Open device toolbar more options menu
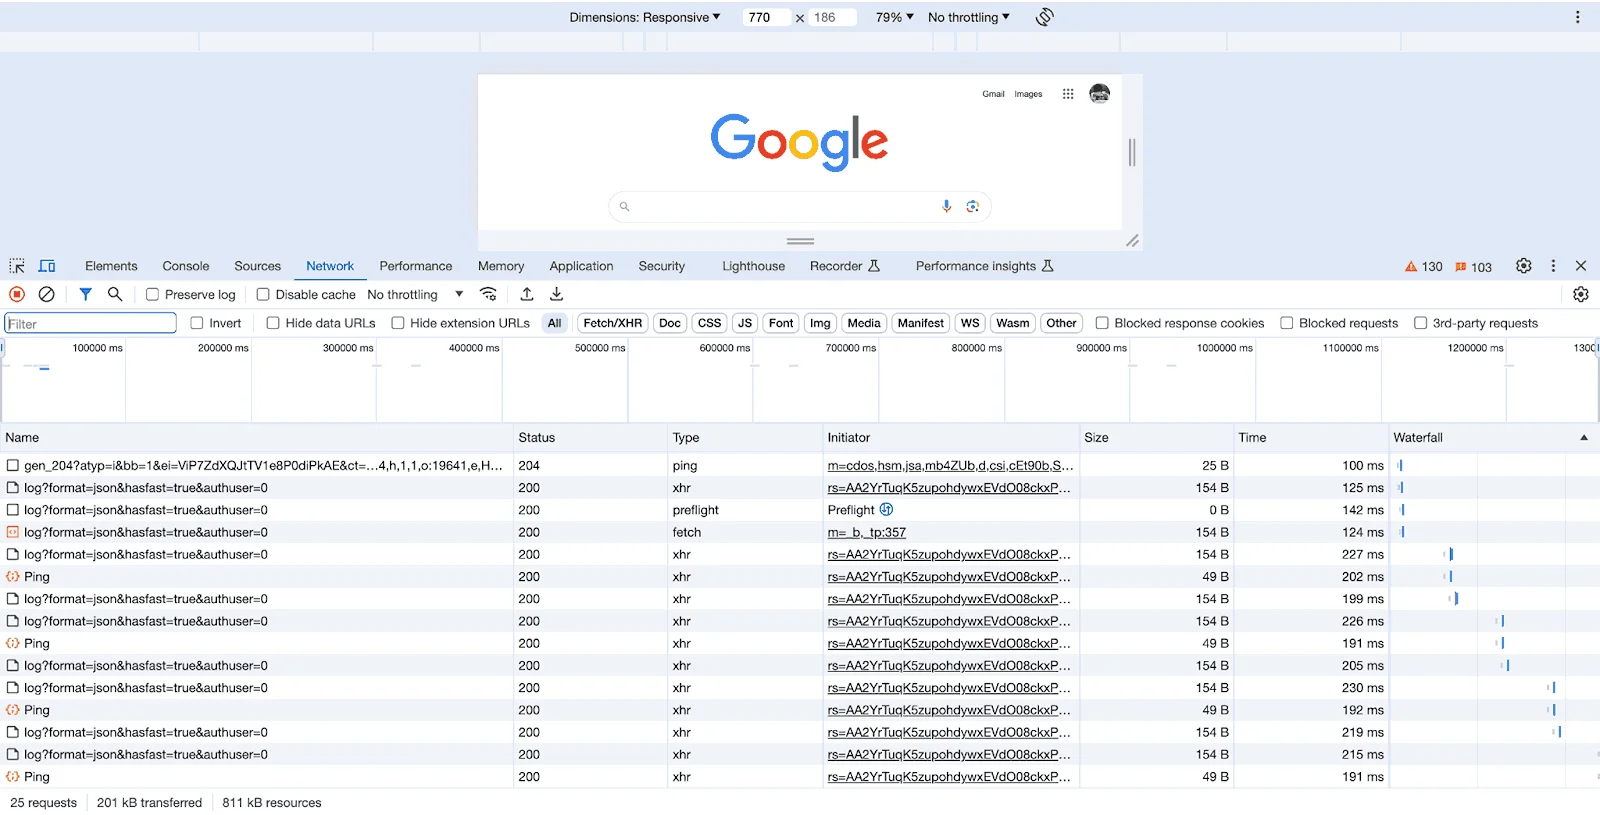The height and width of the screenshot is (815, 1600). tap(1578, 17)
